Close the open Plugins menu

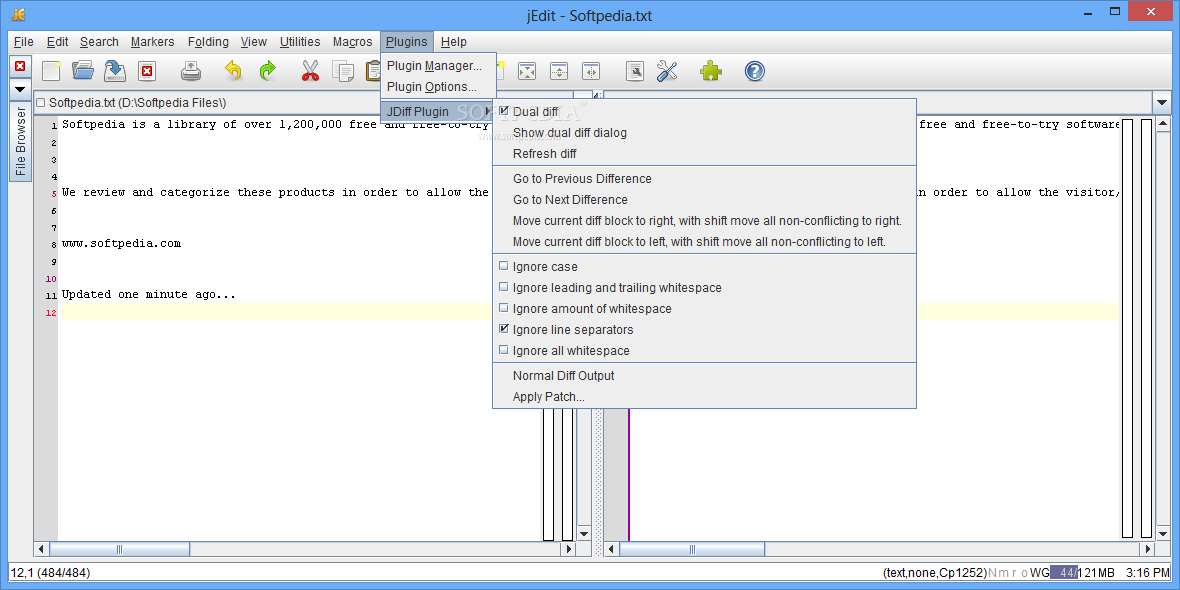(x=406, y=42)
